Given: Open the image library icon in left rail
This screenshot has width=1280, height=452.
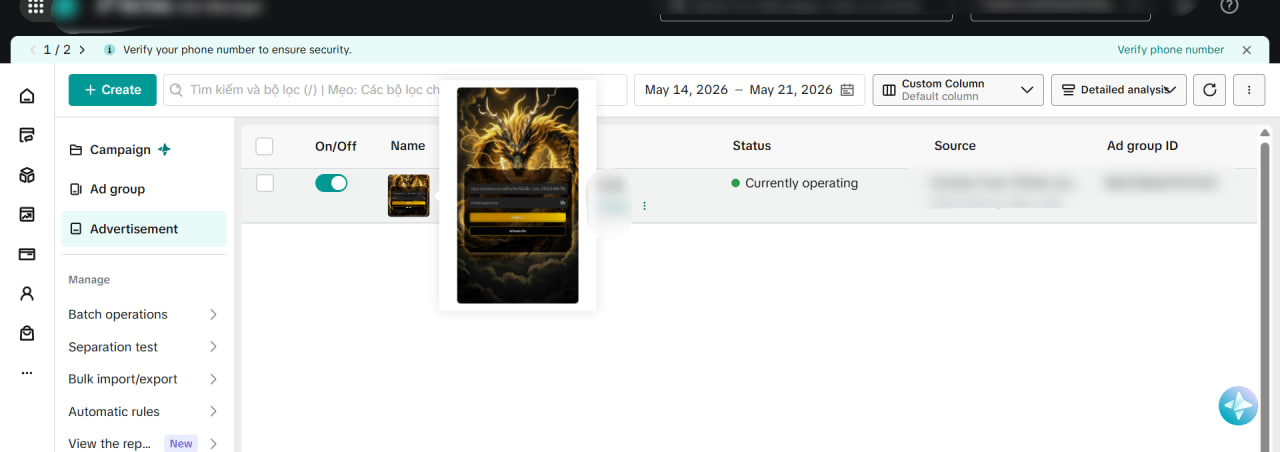Looking at the screenshot, I should tap(27, 214).
